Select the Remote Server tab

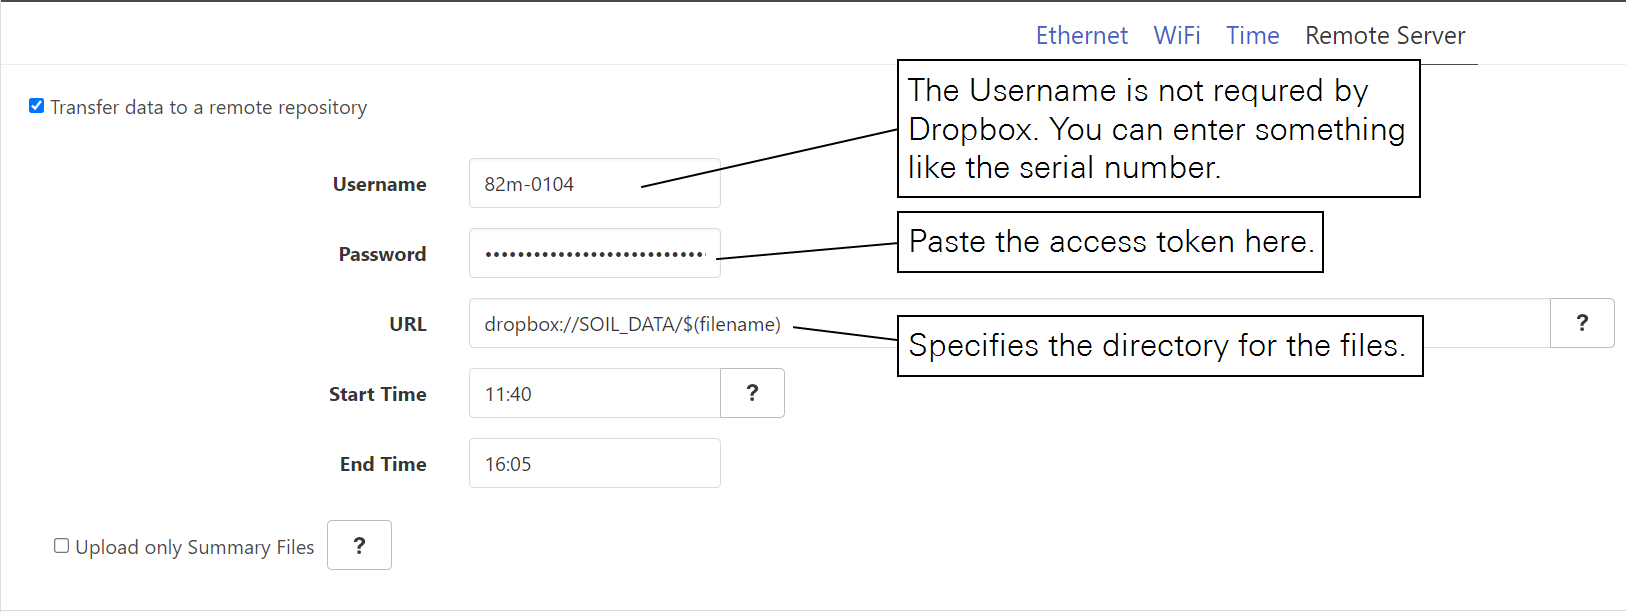click(x=1384, y=36)
